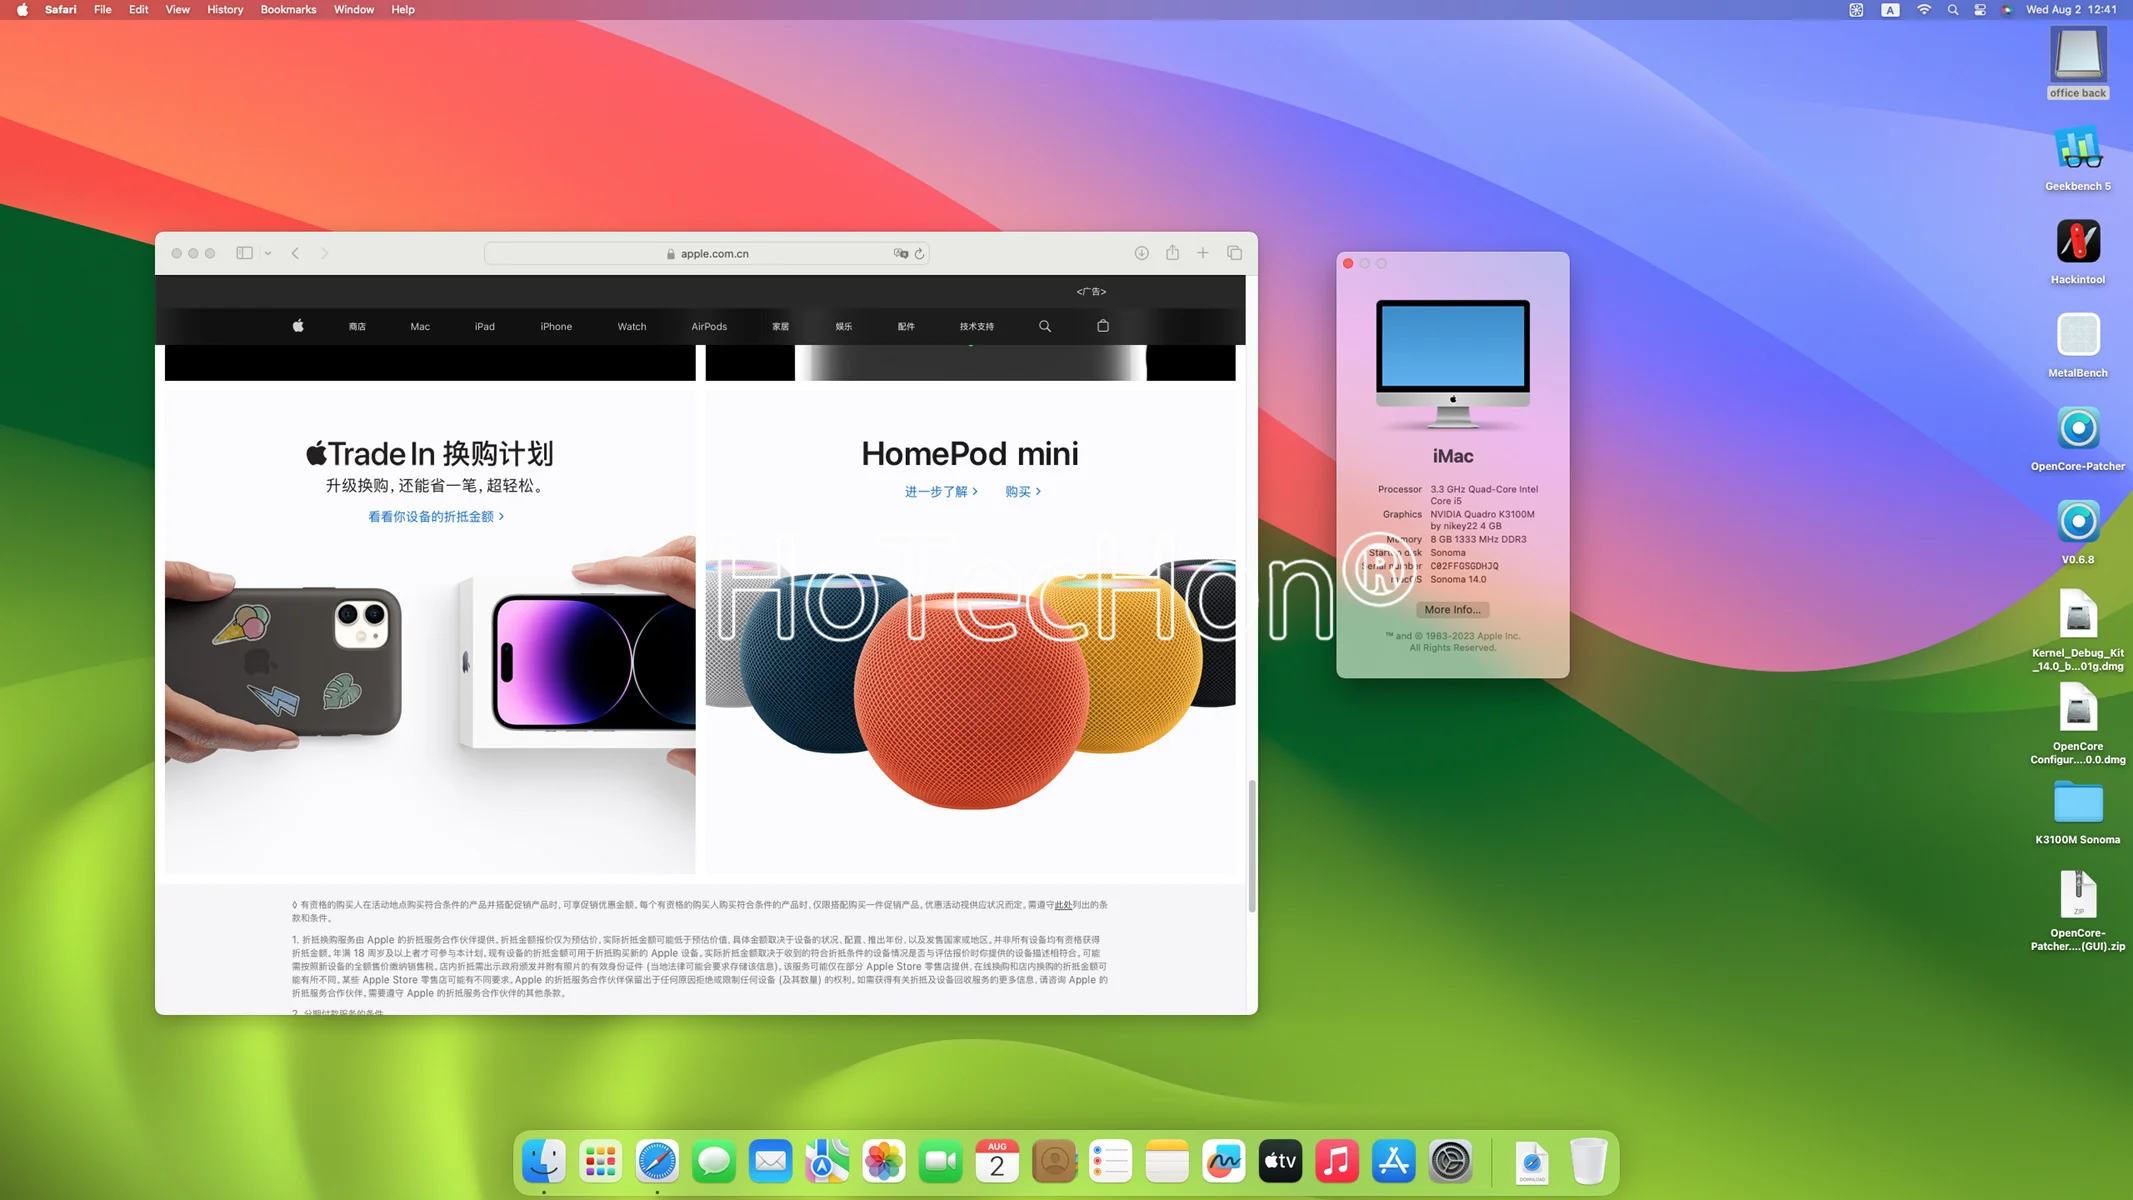The image size is (2133, 1200).
Task: Open the App Store from the Dock
Action: pyautogui.click(x=1394, y=1161)
